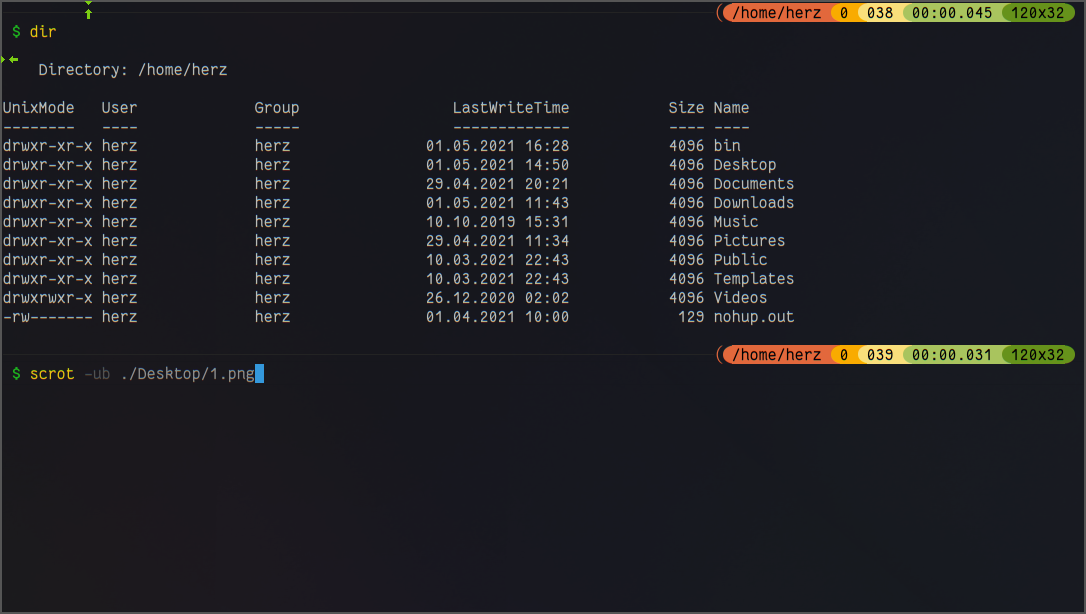Click the '-rw-------' mode of nohup.out
This screenshot has width=1086, height=614.
pos(47,317)
